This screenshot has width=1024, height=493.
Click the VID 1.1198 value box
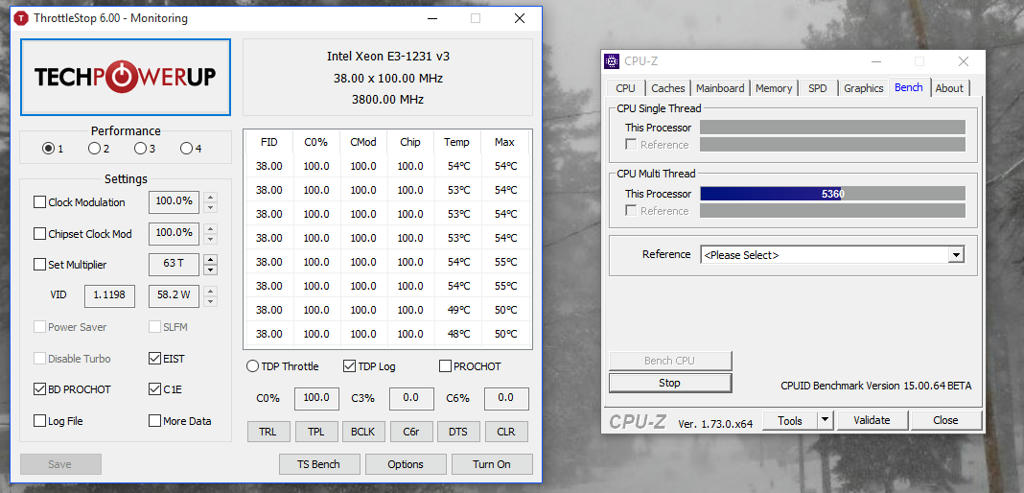[x=110, y=296]
